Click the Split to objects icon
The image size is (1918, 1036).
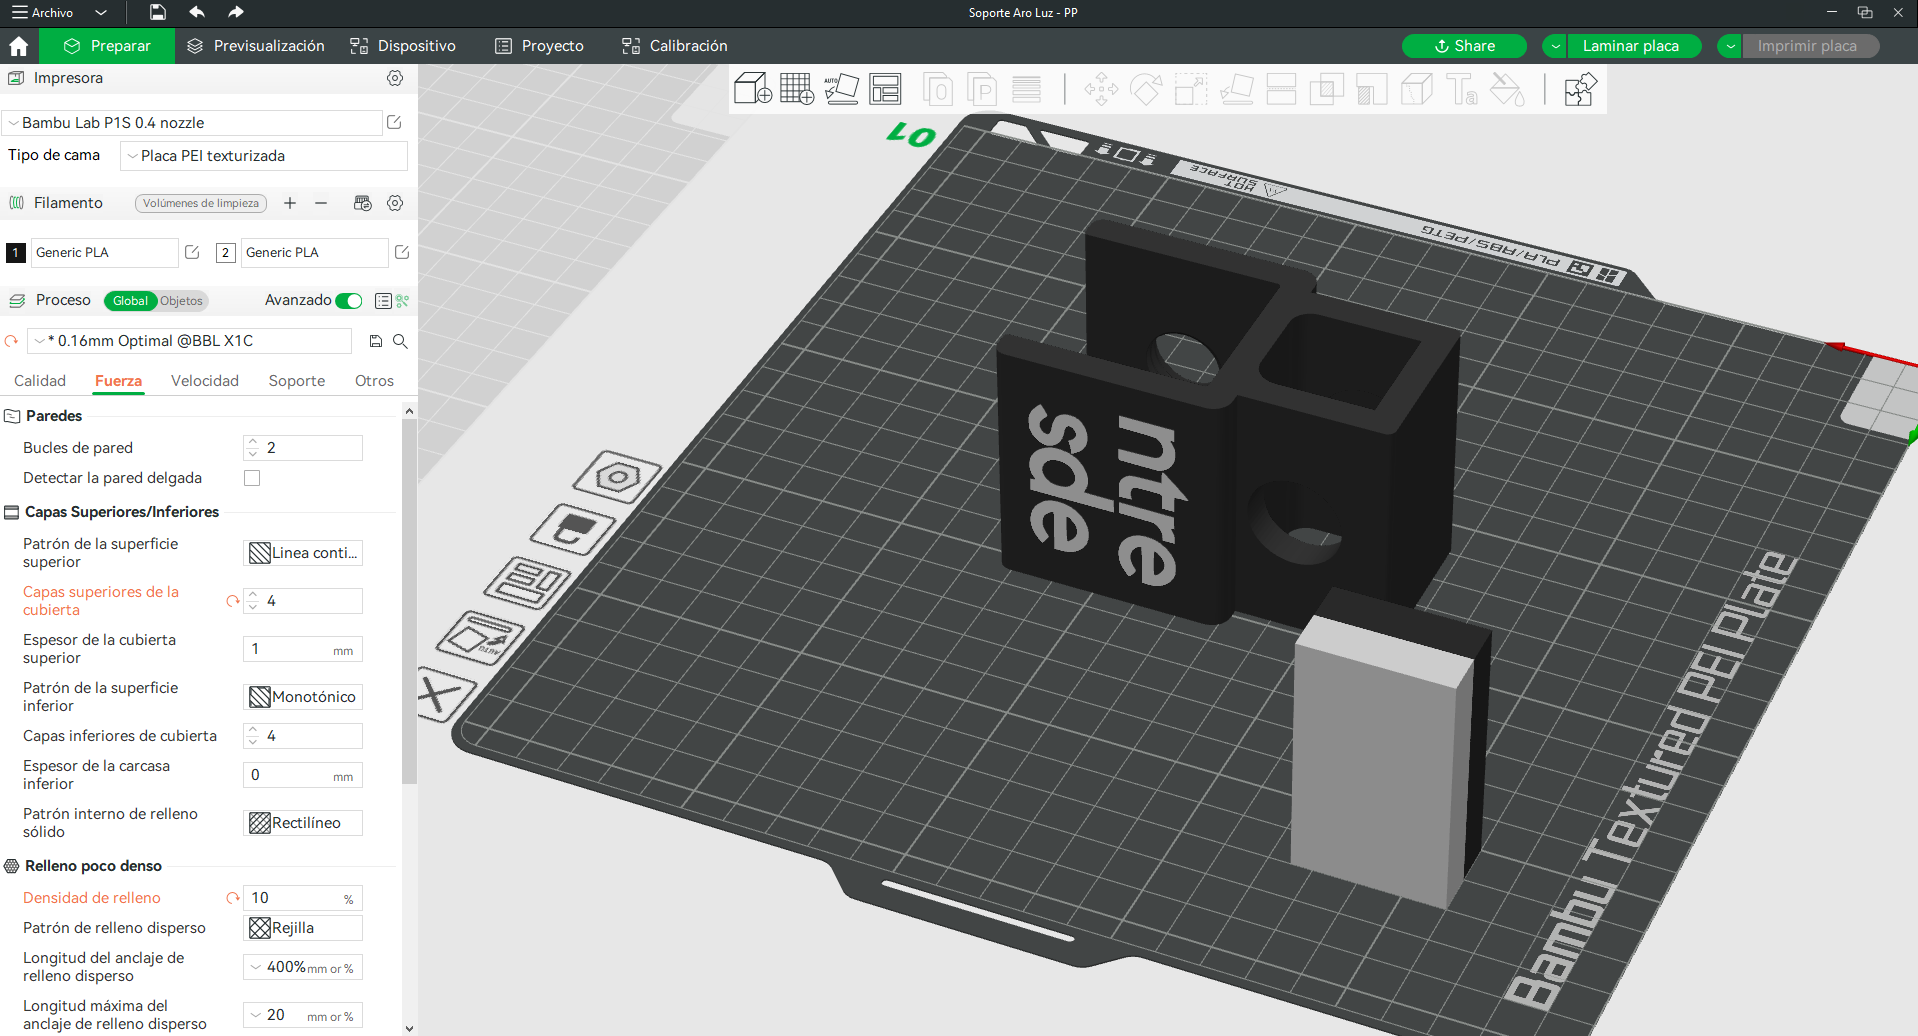tap(938, 89)
